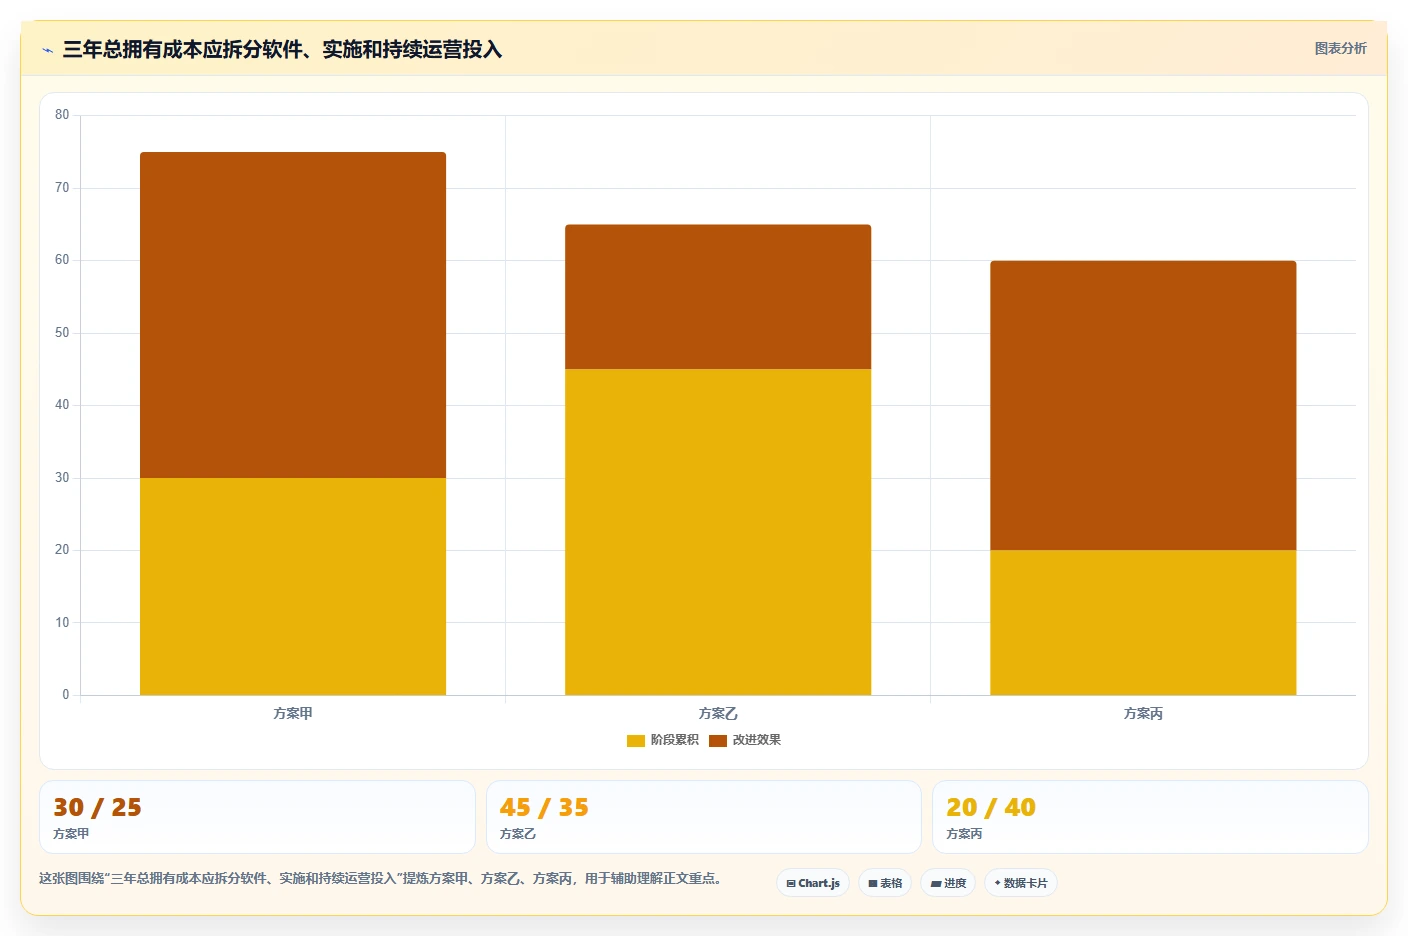Open the 45 / 35 方案乙 data card

[703, 817]
